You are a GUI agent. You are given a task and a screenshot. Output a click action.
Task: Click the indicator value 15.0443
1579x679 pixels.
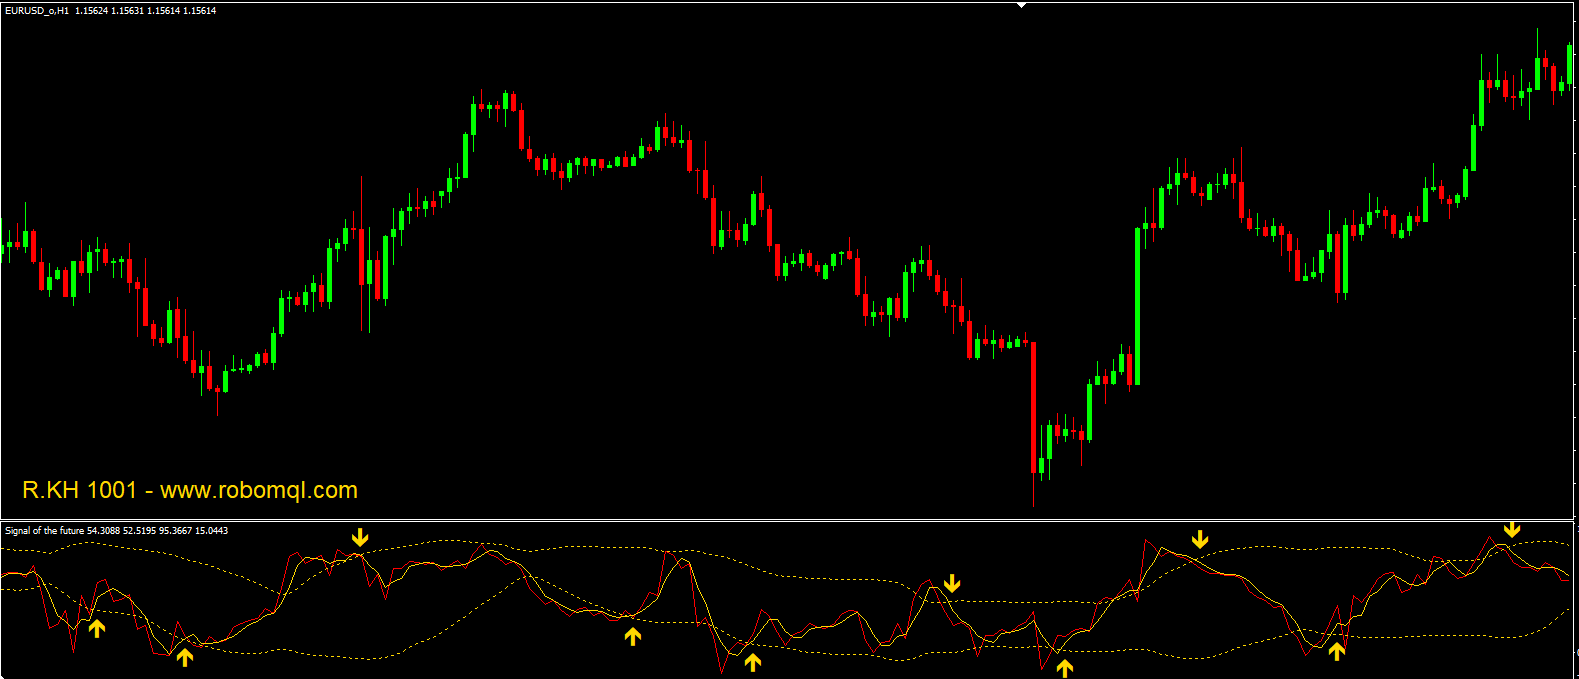click(x=211, y=531)
